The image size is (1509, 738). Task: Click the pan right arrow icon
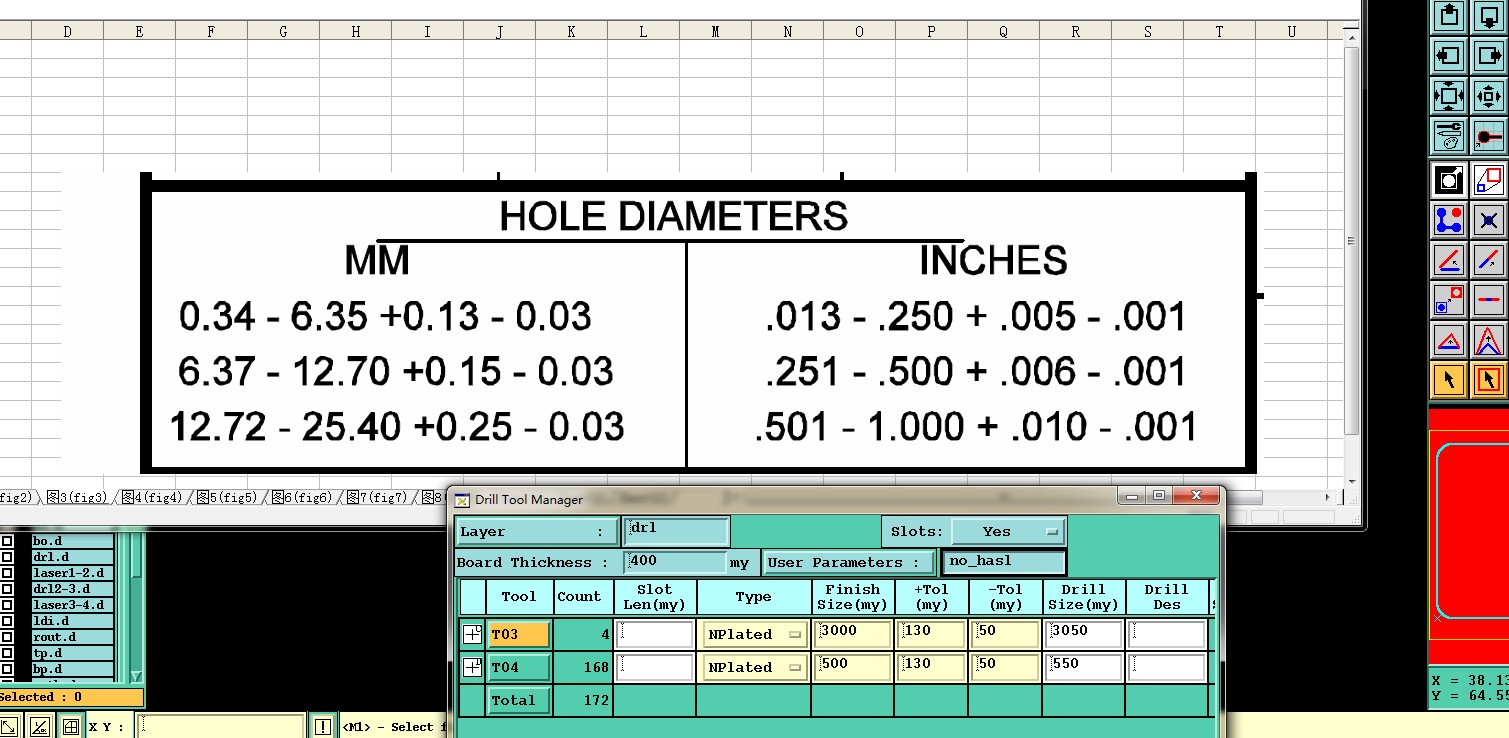coord(1489,55)
